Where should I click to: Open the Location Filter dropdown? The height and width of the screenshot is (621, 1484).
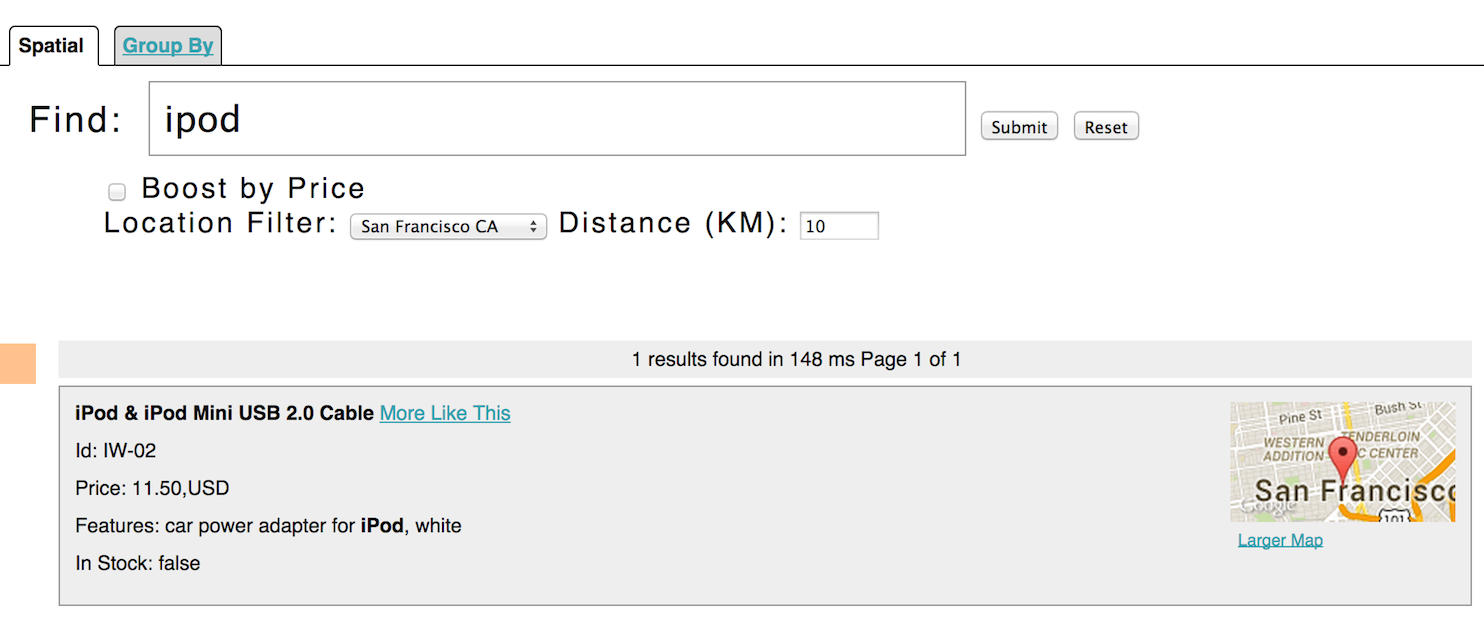point(448,226)
